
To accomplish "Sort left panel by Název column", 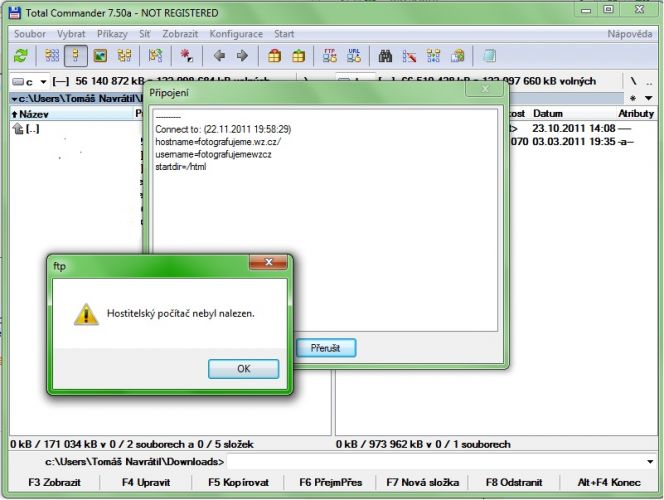I will pyautogui.click(x=71, y=114).
